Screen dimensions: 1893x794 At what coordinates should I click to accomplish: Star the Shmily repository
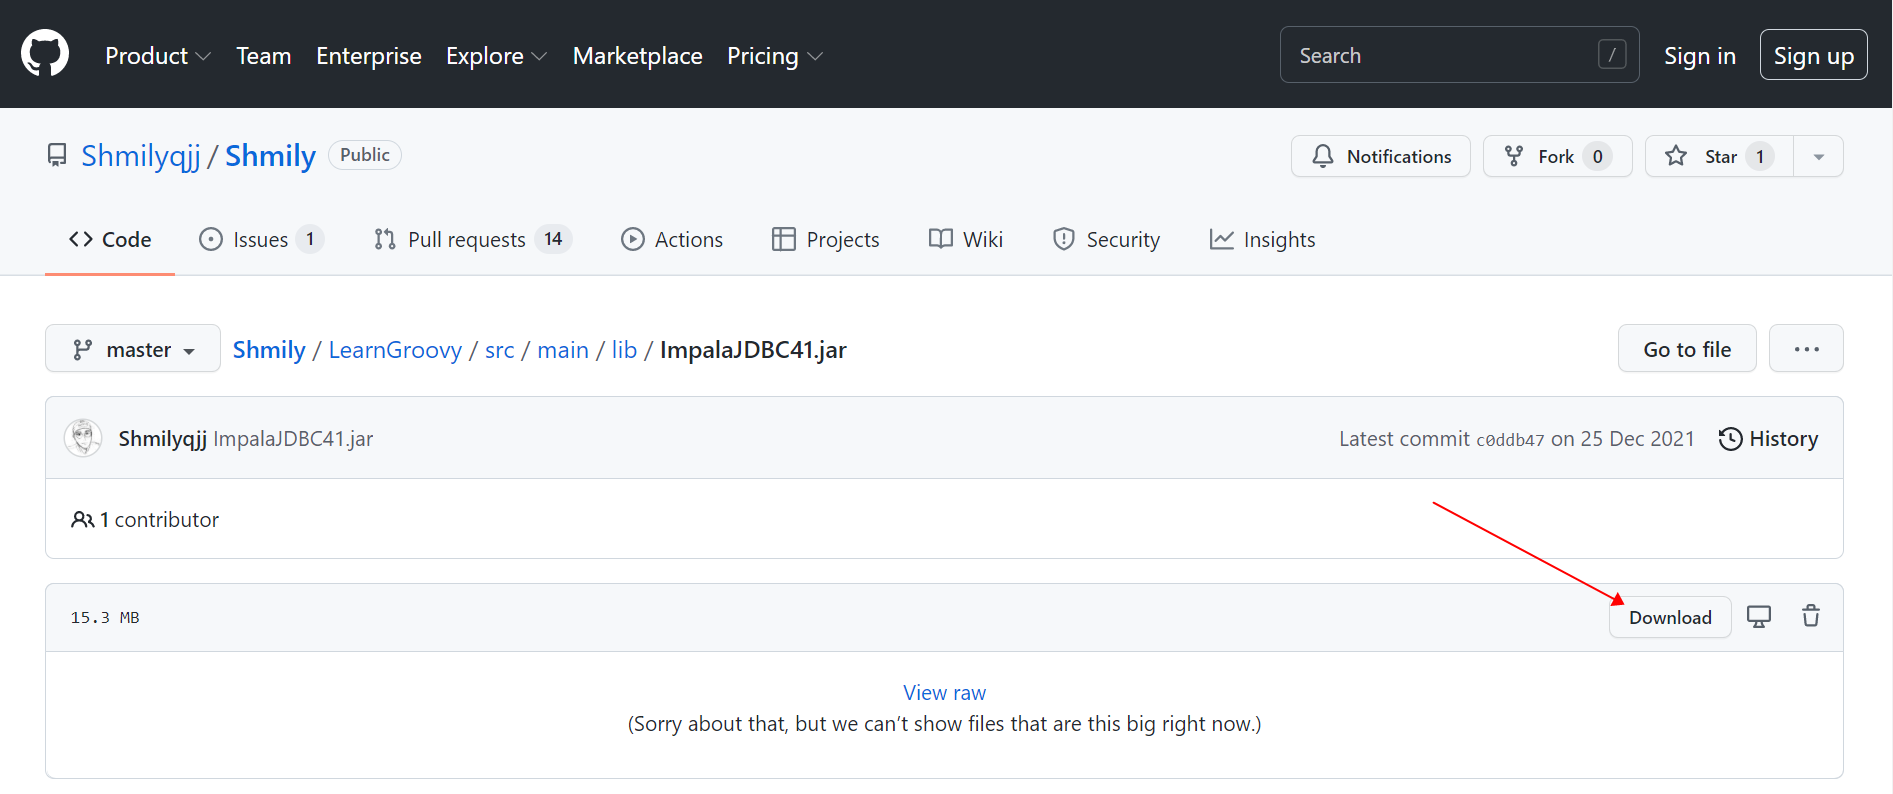pyautogui.click(x=1719, y=156)
